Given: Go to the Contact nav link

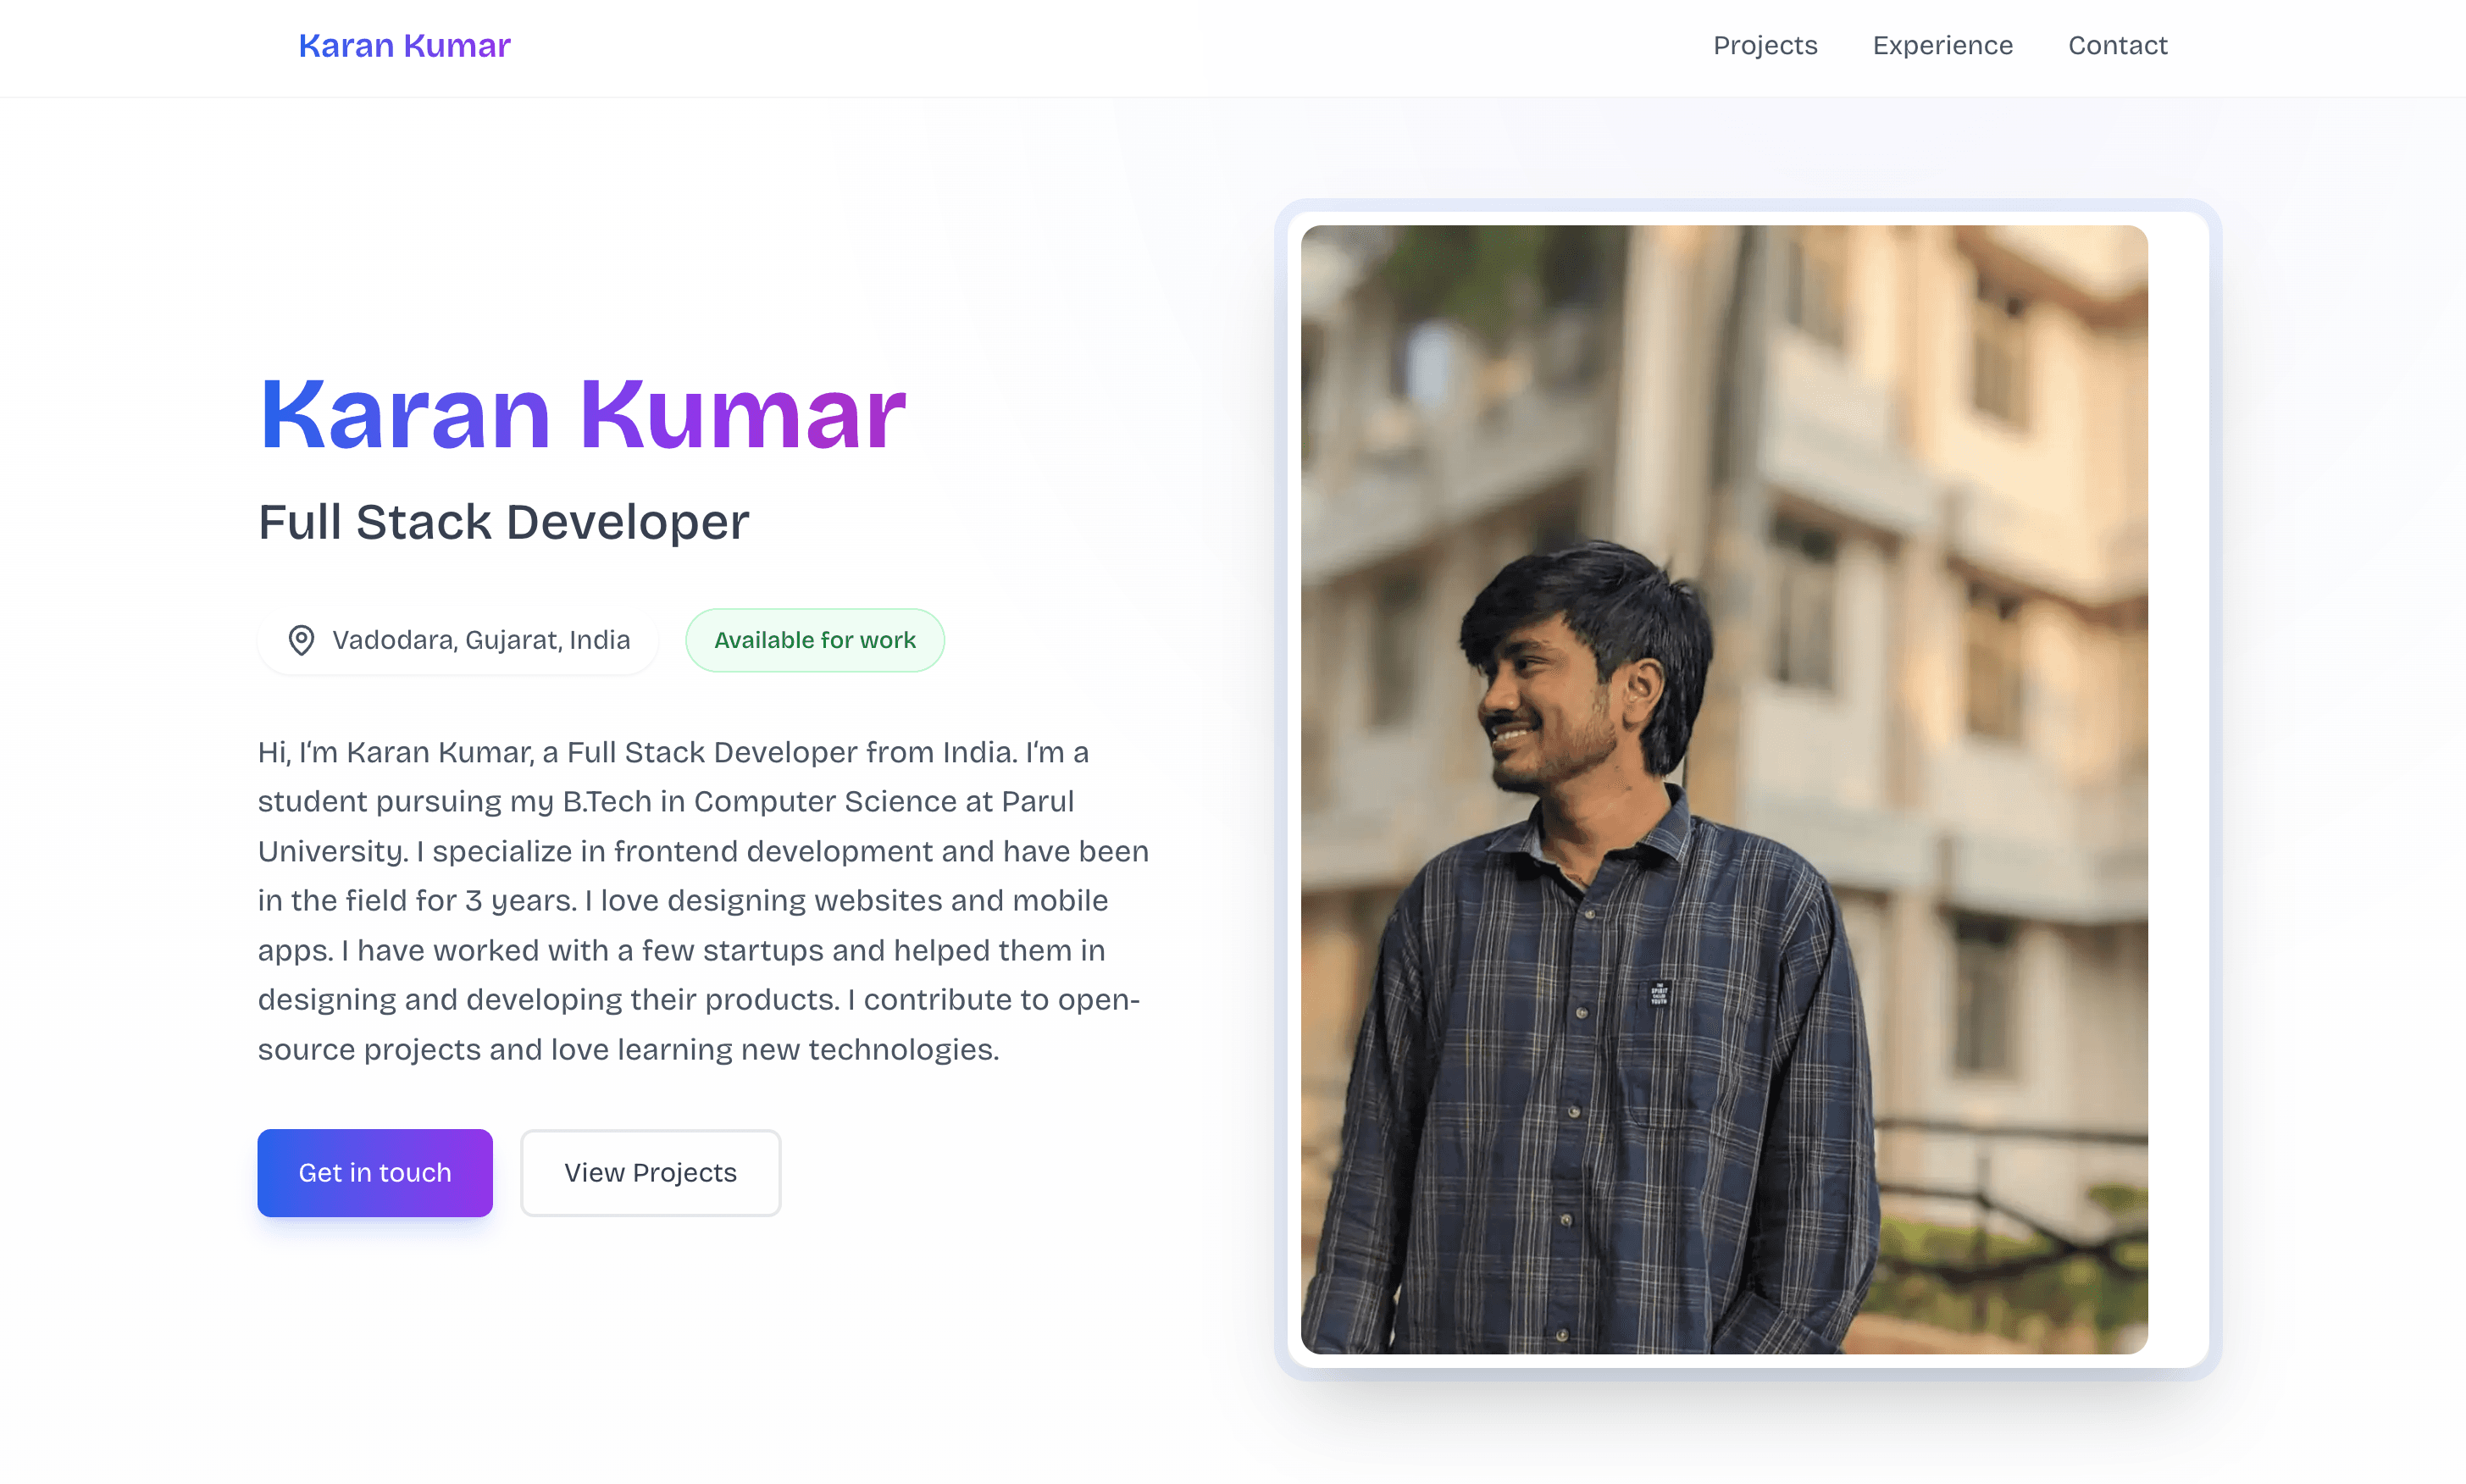Looking at the screenshot, I should pyautogui.click(x=2117, y=46).
